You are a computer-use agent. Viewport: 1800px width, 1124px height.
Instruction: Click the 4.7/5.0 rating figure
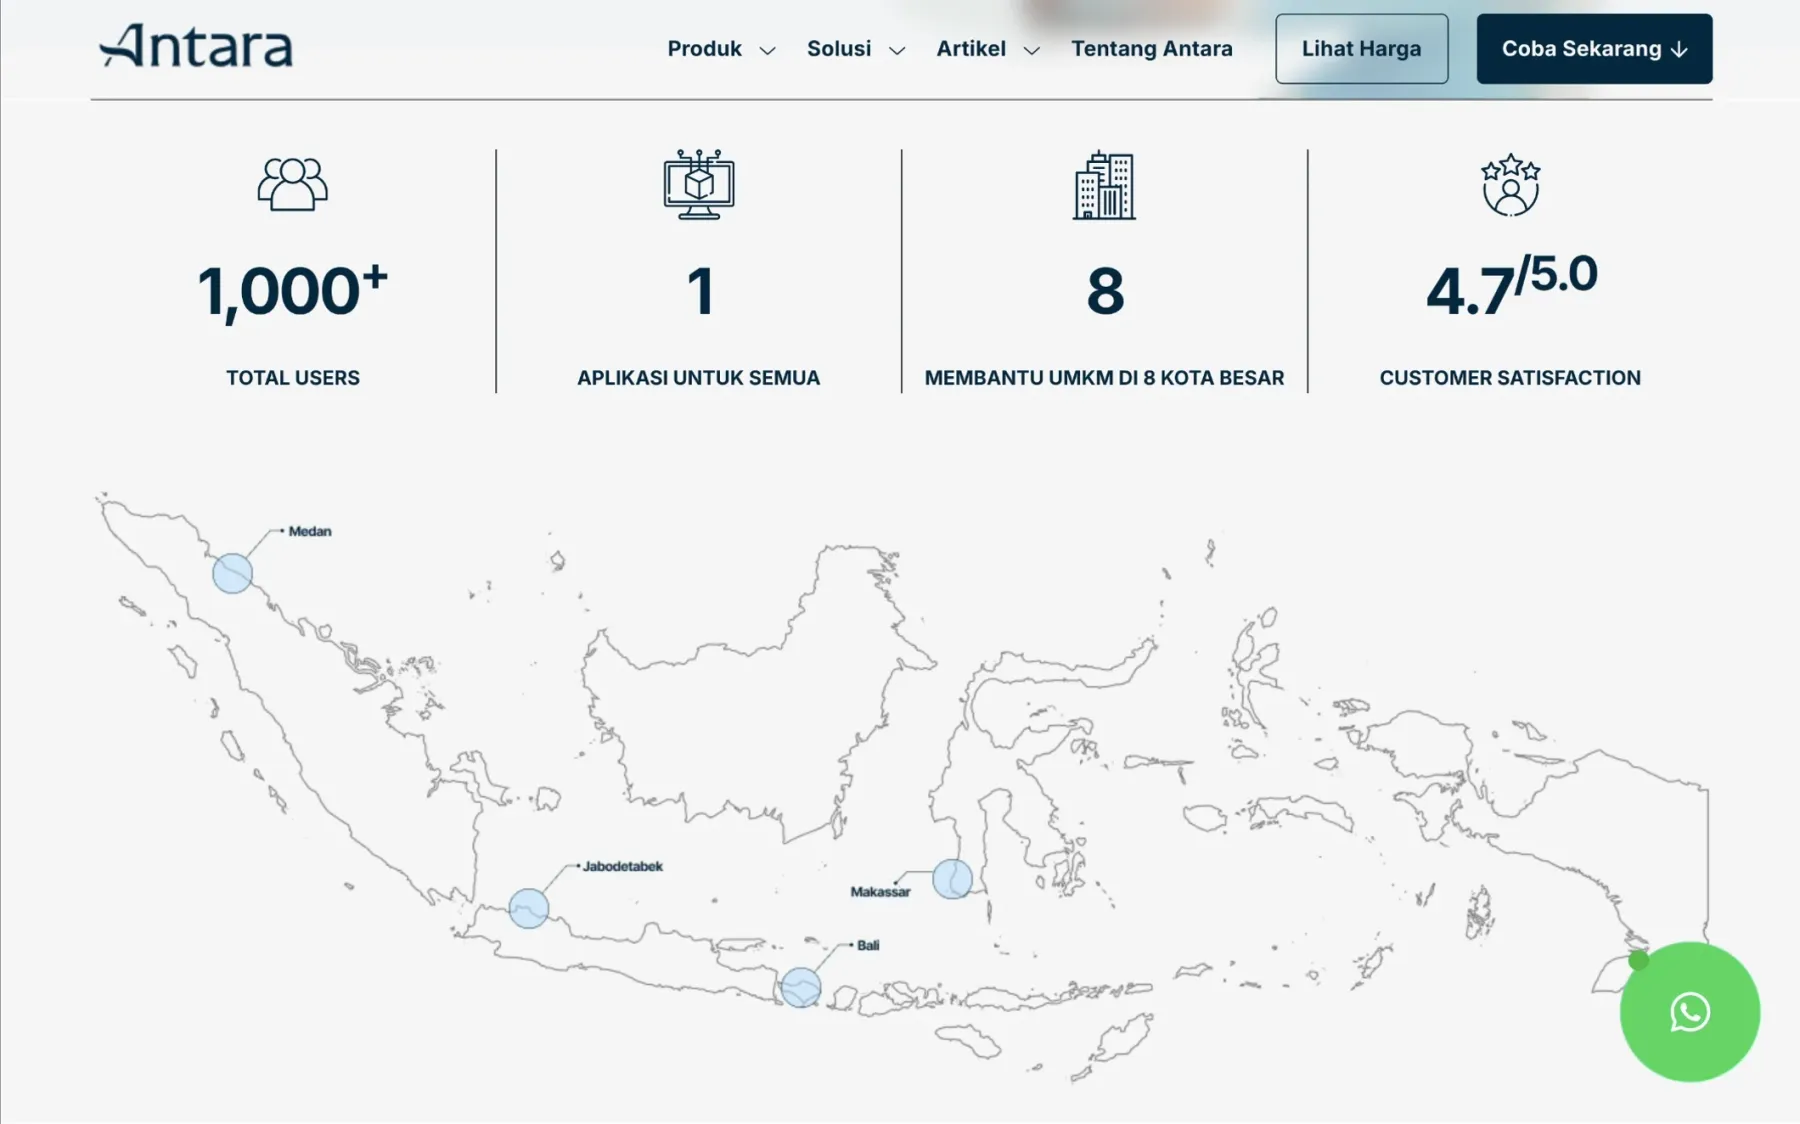(x=1511, y=286)
